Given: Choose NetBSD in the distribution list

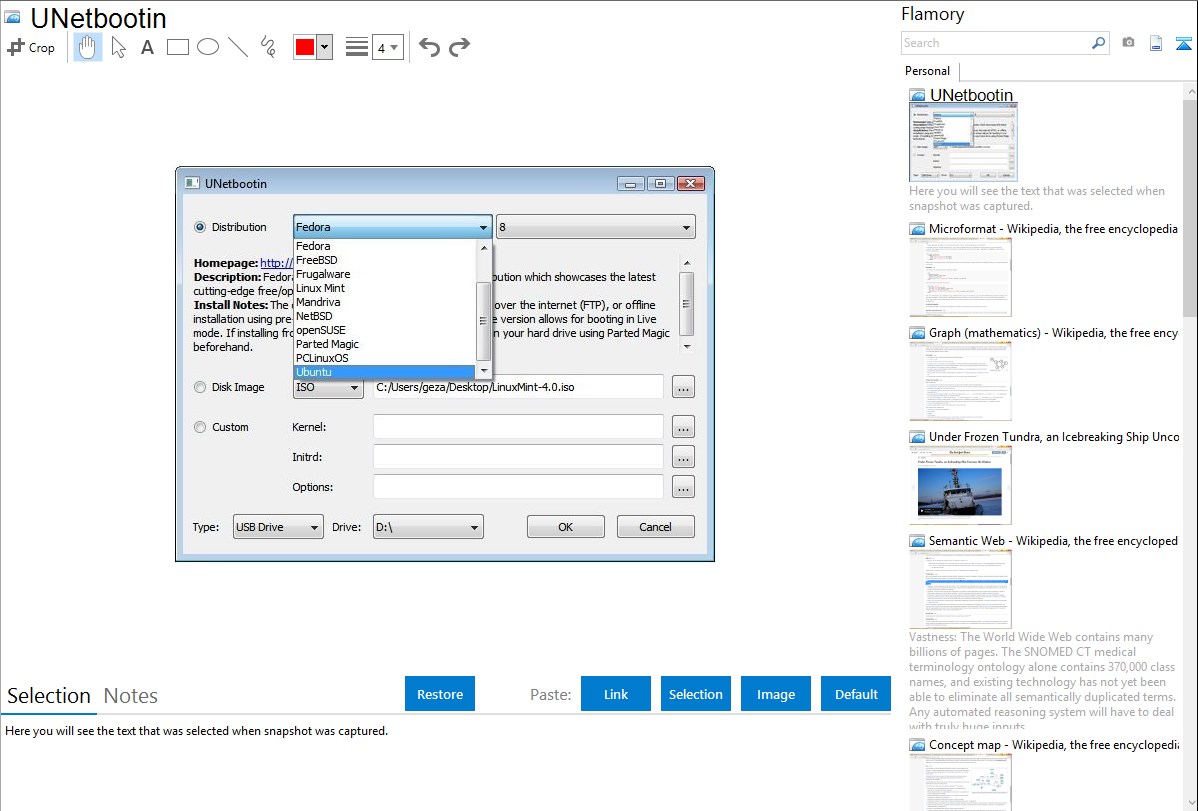Looking at the screenshot, I should click(385, 316).
